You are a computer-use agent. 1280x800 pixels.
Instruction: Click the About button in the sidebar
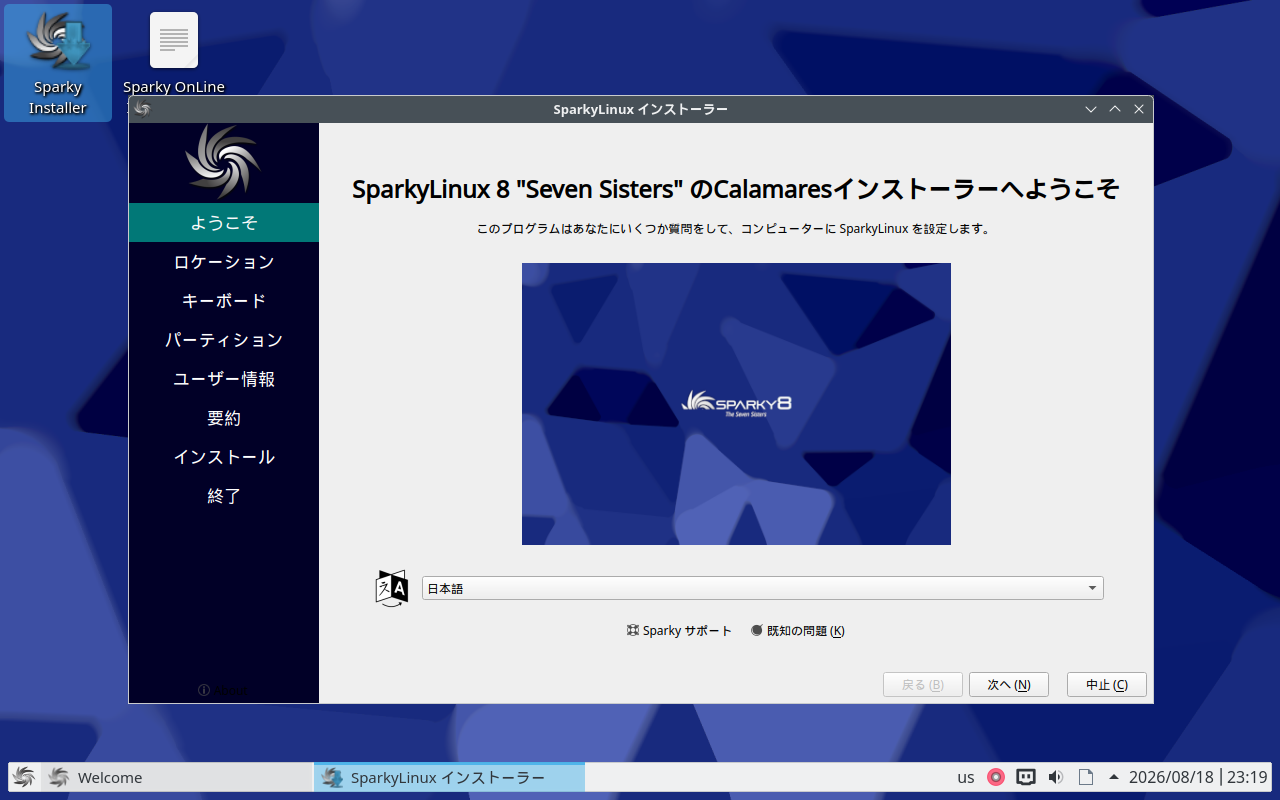click(224, 690)
